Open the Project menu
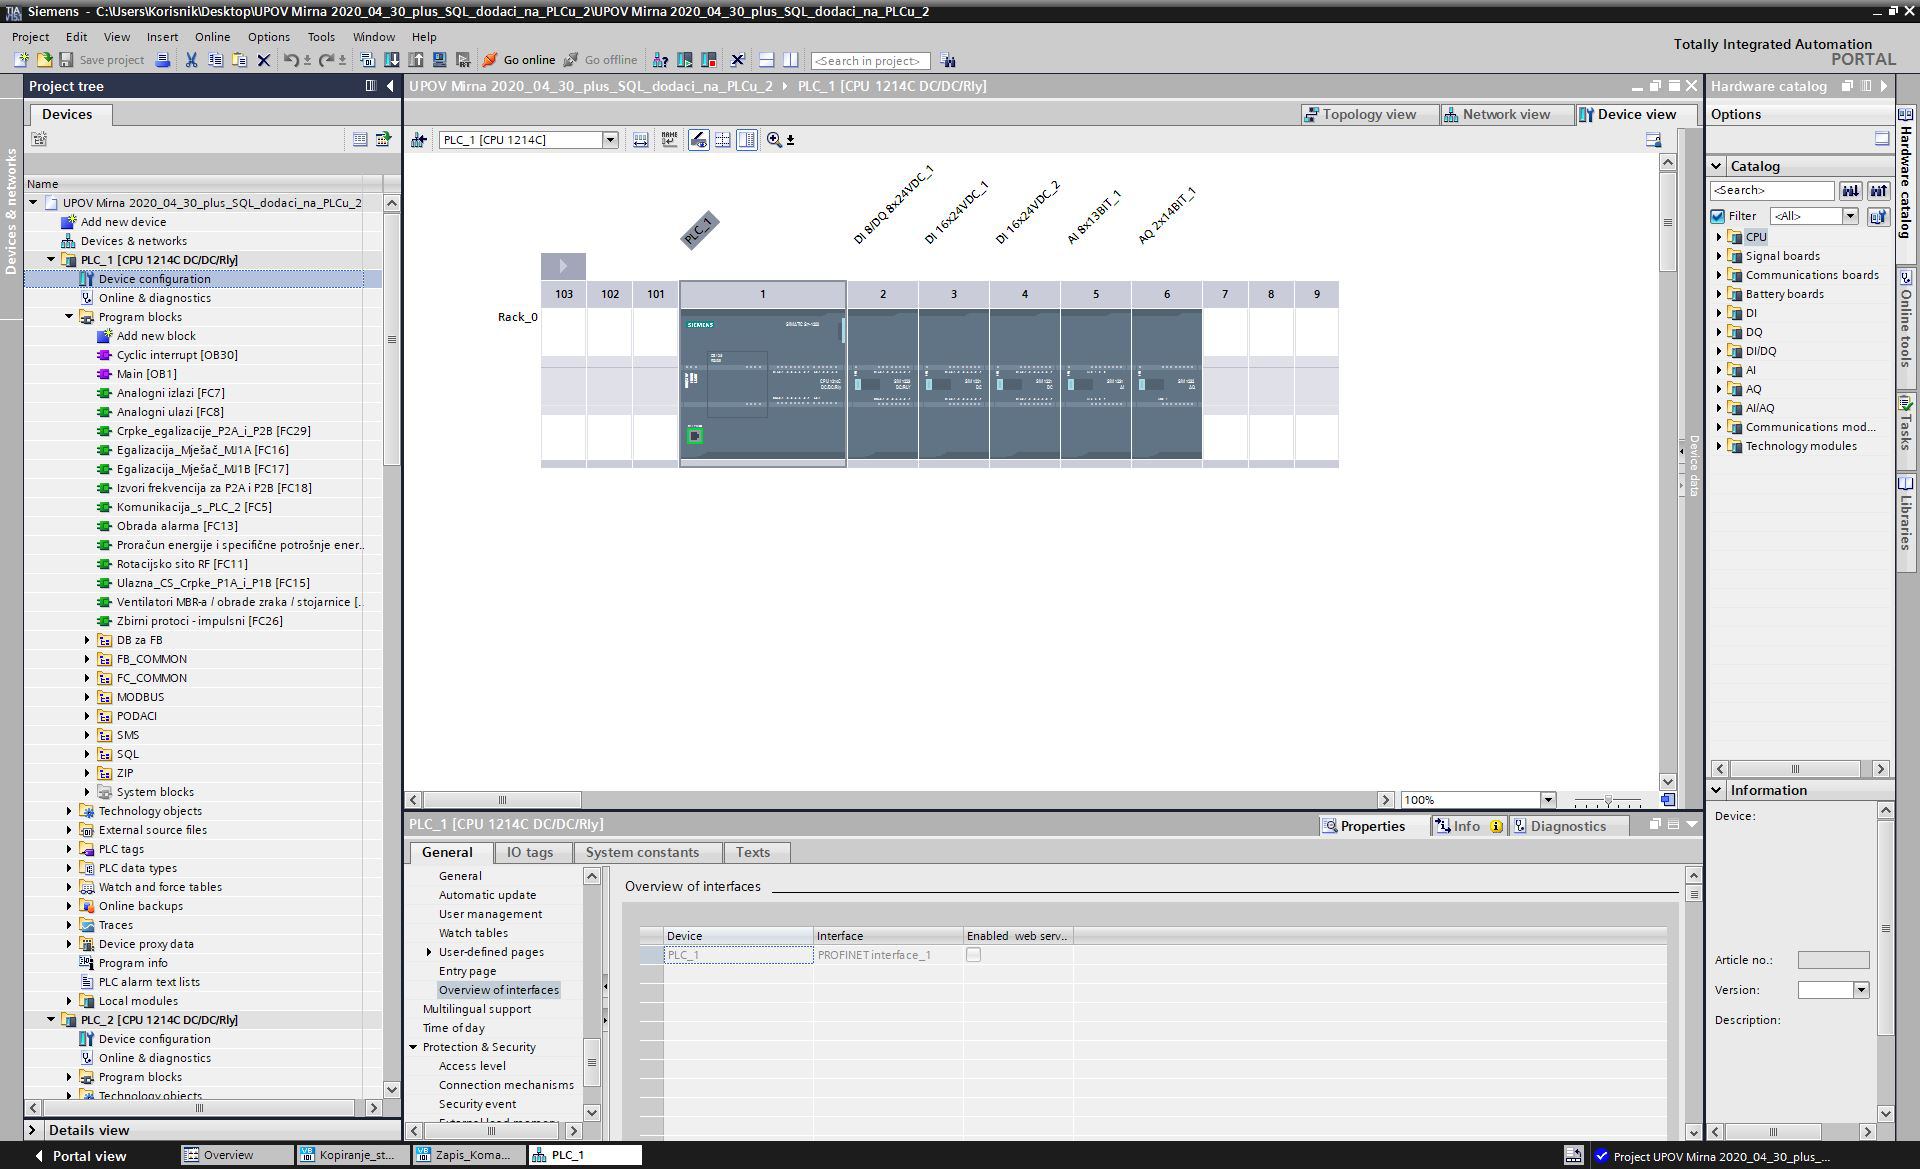 [x=30, y=37]
